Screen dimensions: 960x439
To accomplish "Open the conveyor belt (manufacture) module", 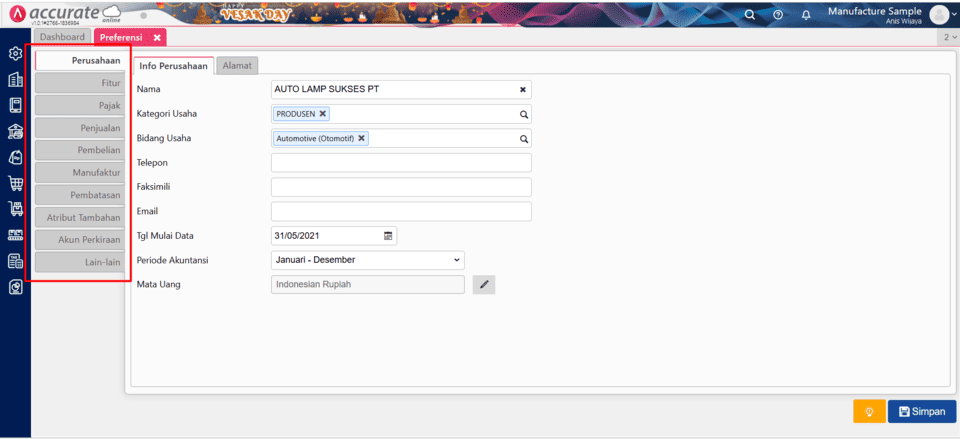I will point(15,235).
